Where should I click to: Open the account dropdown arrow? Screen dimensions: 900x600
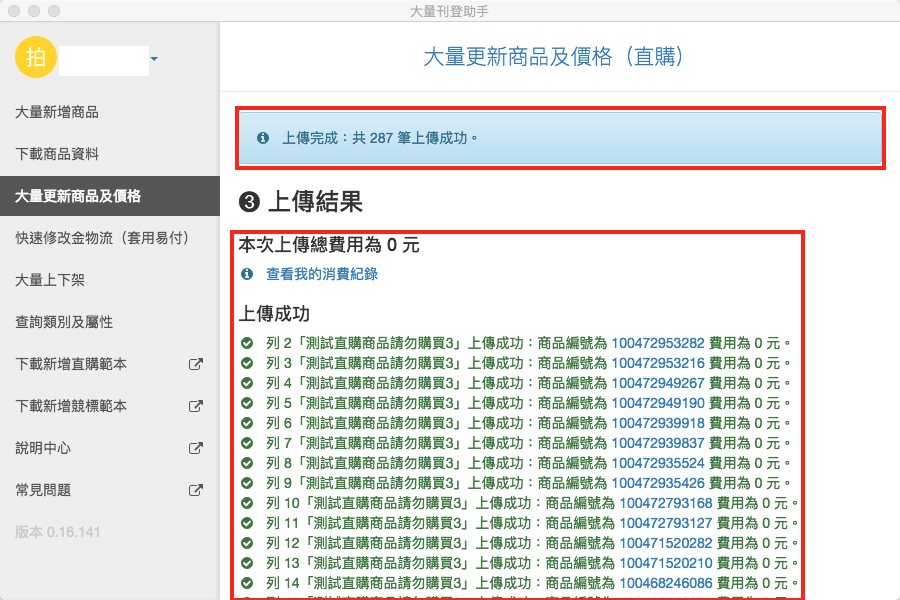coord(154,60)
